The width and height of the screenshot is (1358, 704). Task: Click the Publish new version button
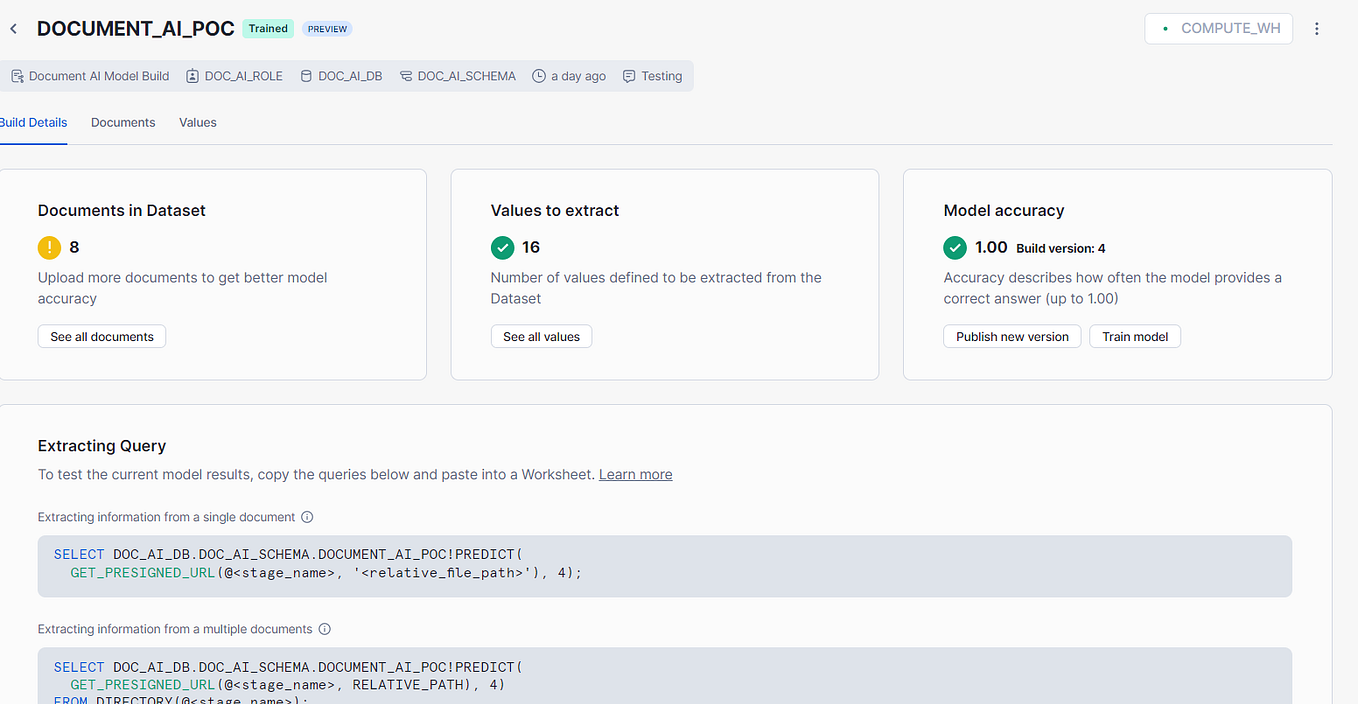point(1012,336)
